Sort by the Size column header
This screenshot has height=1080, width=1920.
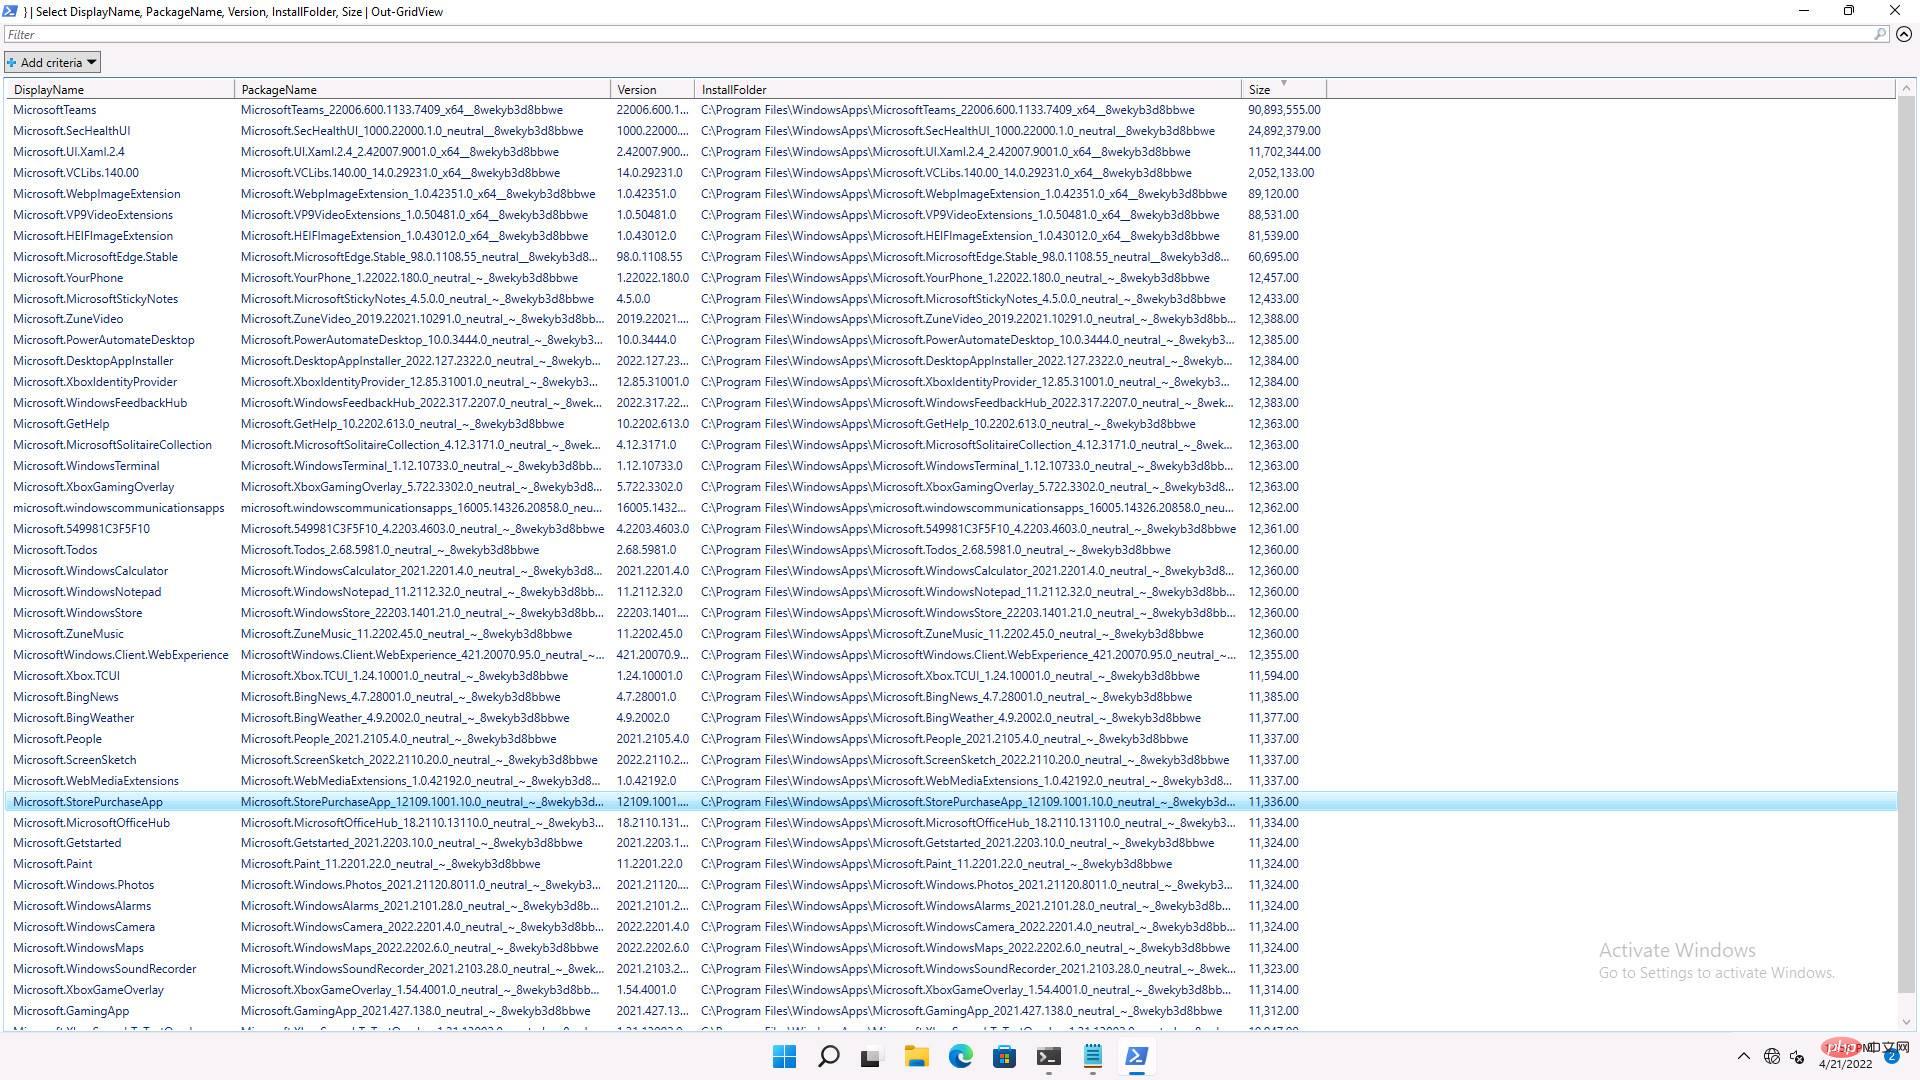[x=1282, y=89]
